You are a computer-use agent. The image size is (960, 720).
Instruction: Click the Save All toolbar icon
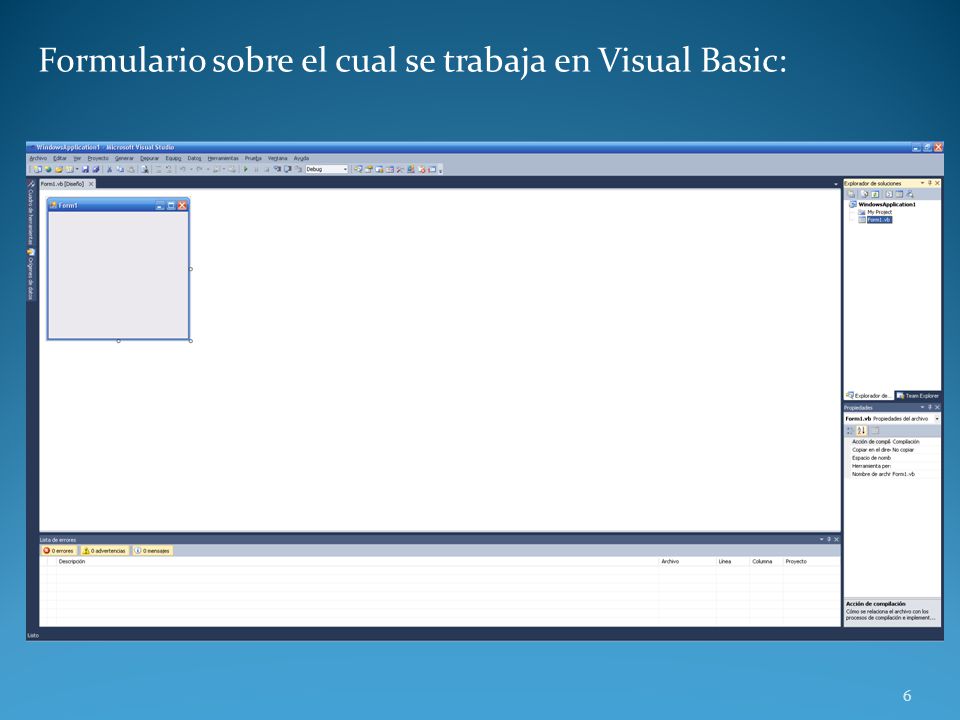tap(96, 169)
